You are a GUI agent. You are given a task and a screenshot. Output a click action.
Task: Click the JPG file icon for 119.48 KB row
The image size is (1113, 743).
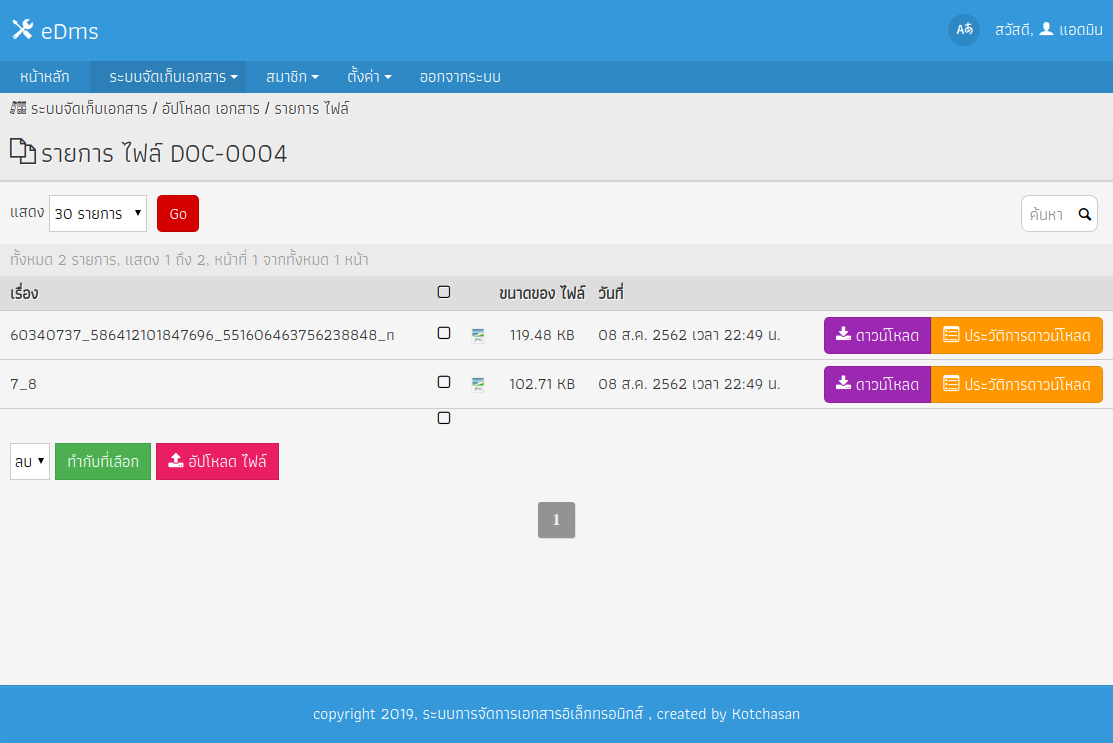coord(478,335)
